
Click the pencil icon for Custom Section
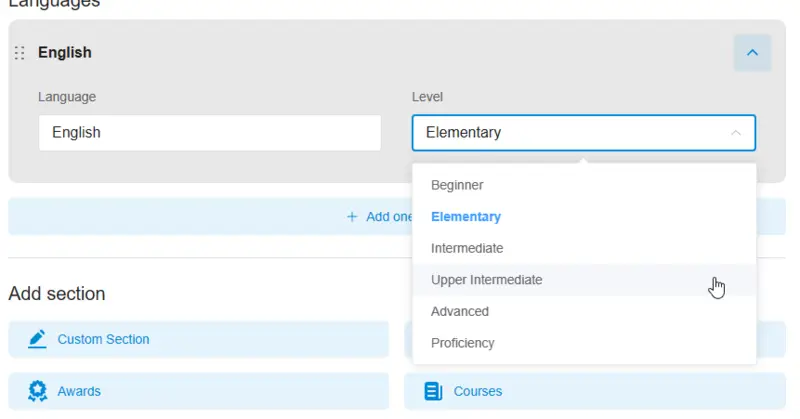[37, 339]
